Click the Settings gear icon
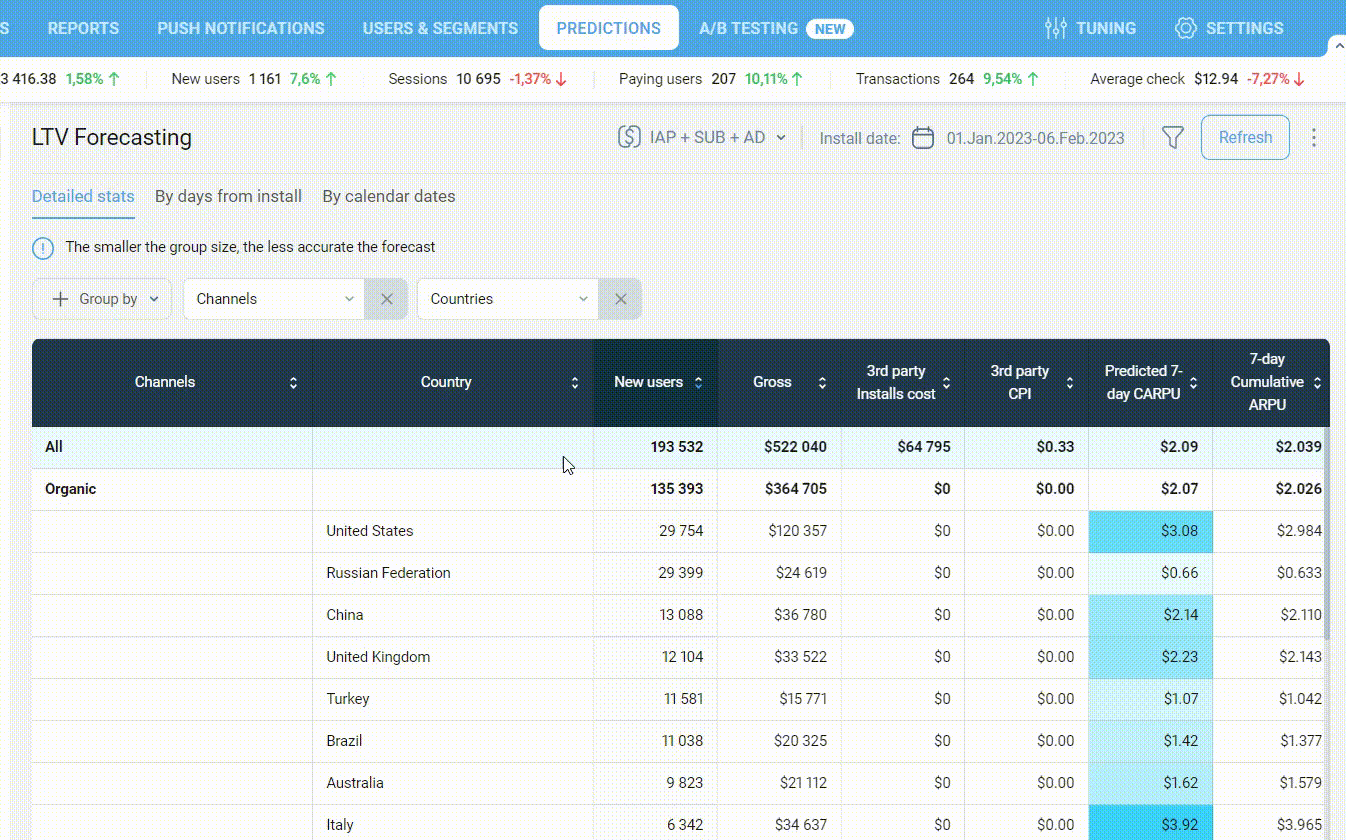 tap(1185, 28)
